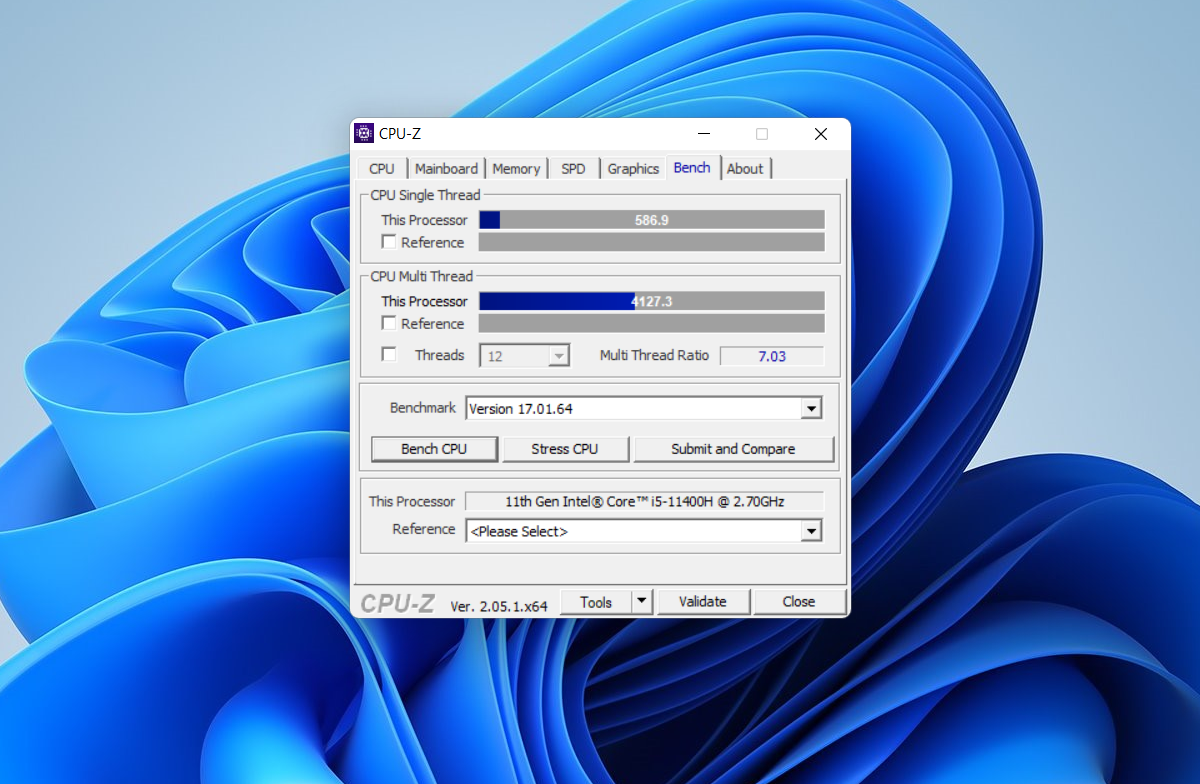Open the Graphics tab
Screen dimensions: 1200x784
click(633, 169)
